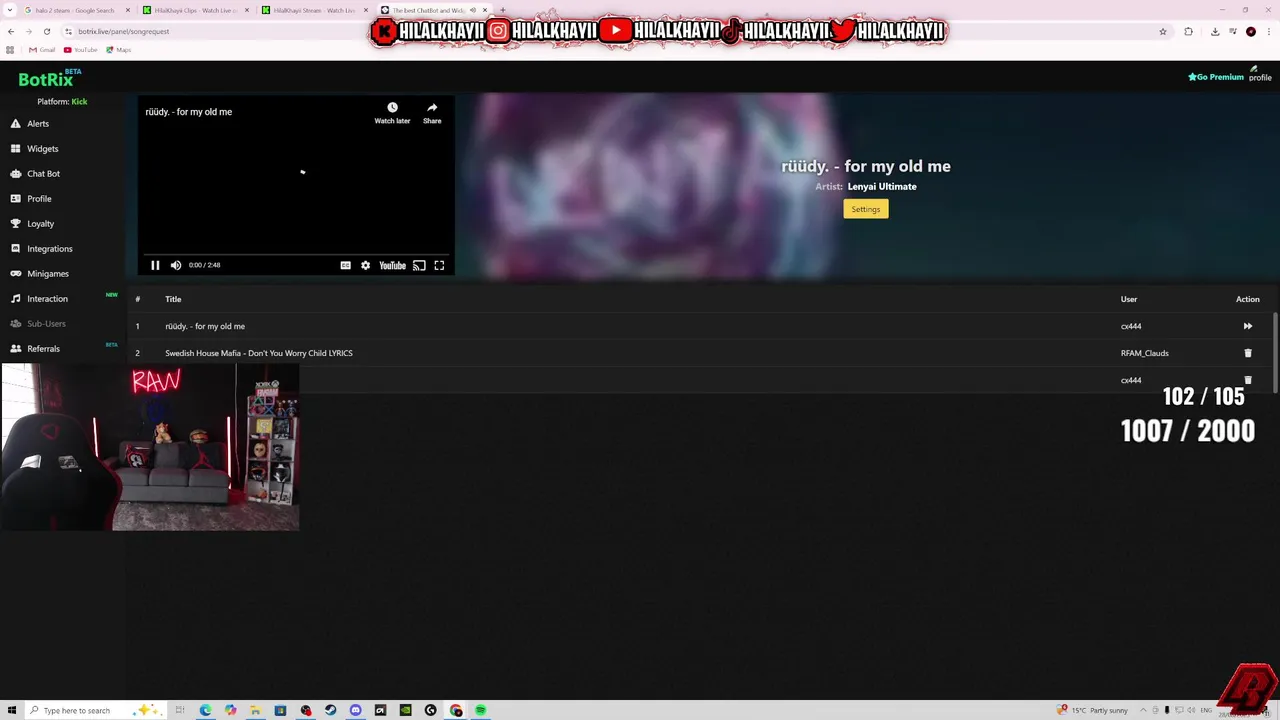Open the Windows Start menu
The width and height of the screenshot is (1280, 720).
[x=12, y=710]
